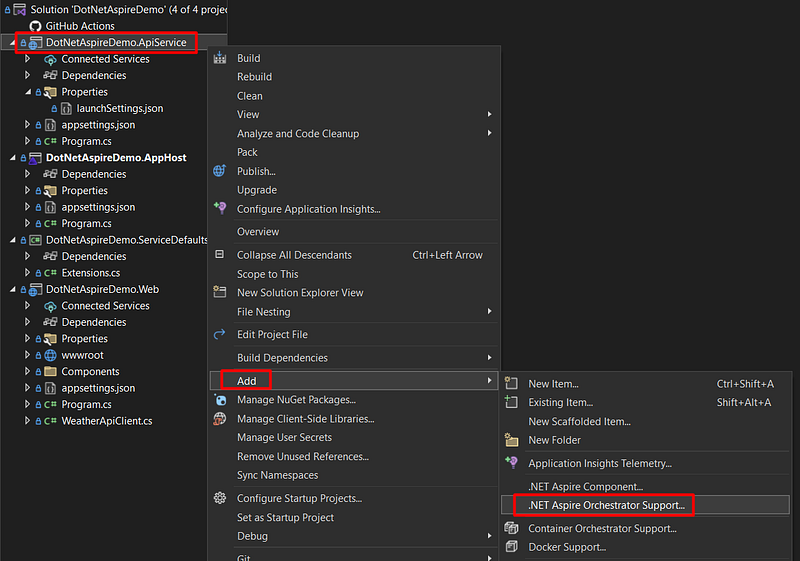Click the ServiceDefaults project icon

point(35,240)
